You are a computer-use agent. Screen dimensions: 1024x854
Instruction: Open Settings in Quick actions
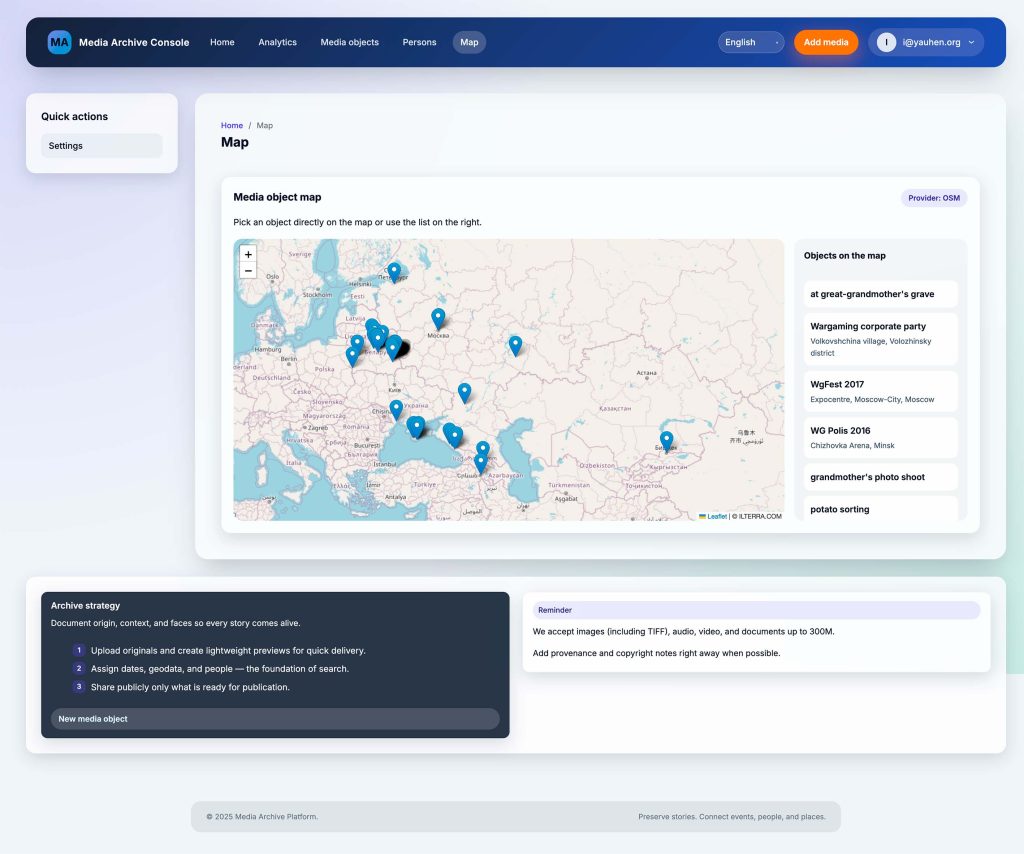coord(101,146)
